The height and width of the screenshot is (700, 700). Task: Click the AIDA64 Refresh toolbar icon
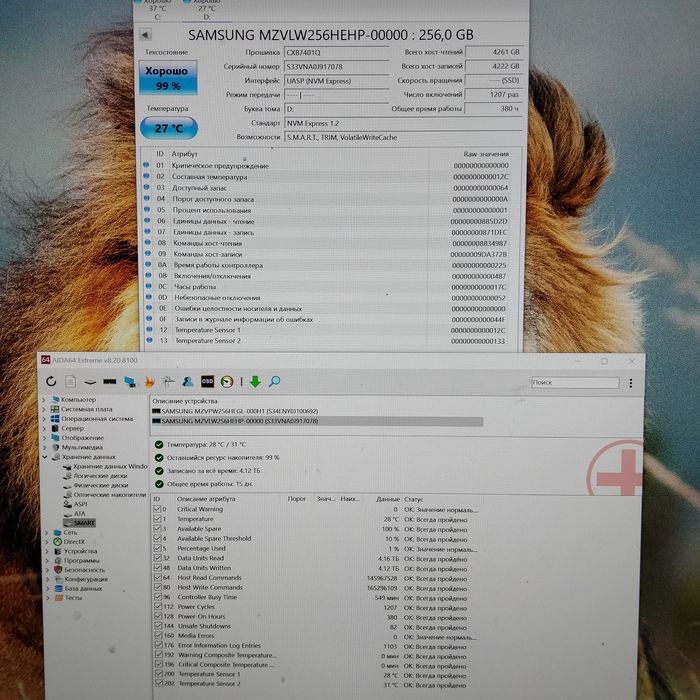(51, 381)
